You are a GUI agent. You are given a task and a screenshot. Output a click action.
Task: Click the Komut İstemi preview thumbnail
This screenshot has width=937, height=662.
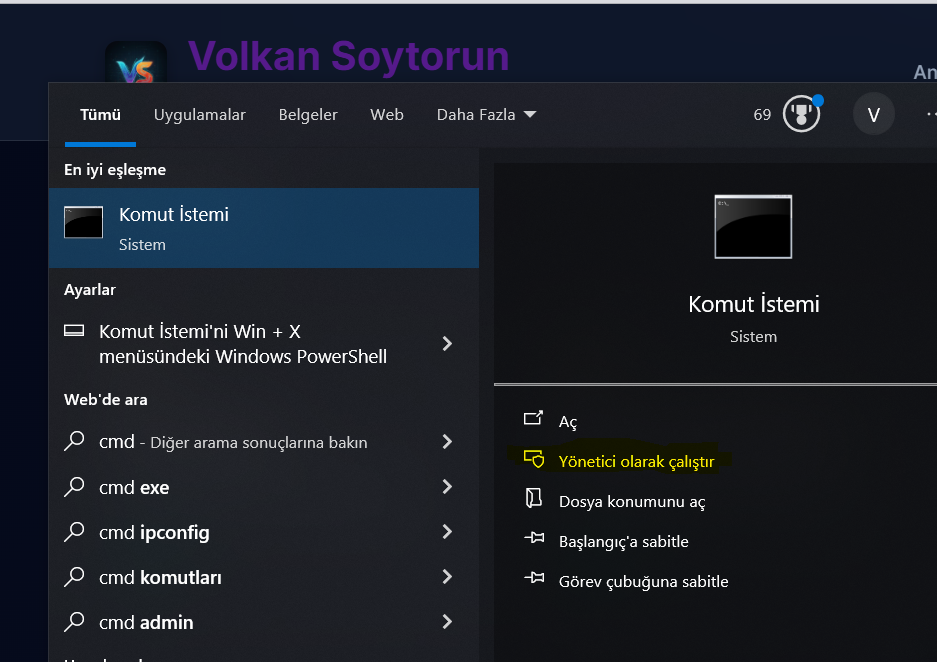tap(752, 226)
